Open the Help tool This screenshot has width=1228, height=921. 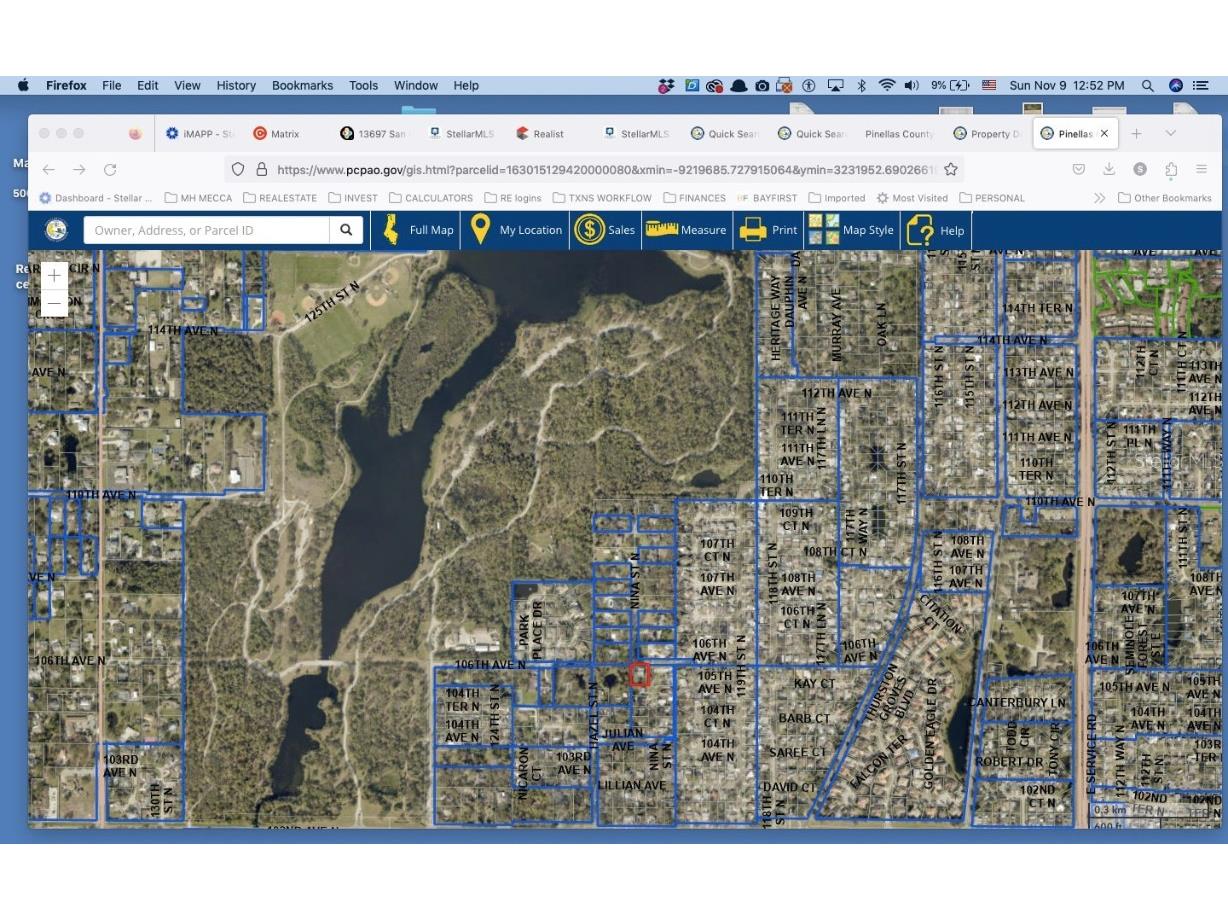[936, 230]
